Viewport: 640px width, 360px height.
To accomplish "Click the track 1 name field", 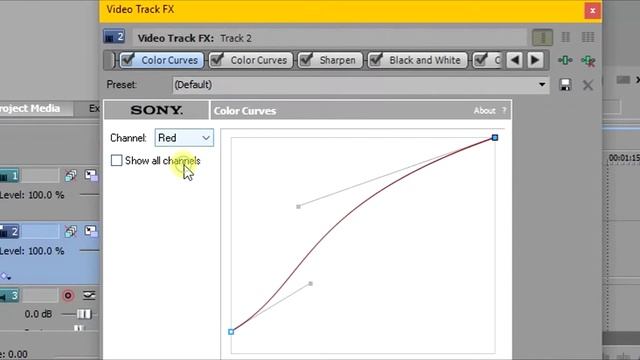I will [40, 176].
